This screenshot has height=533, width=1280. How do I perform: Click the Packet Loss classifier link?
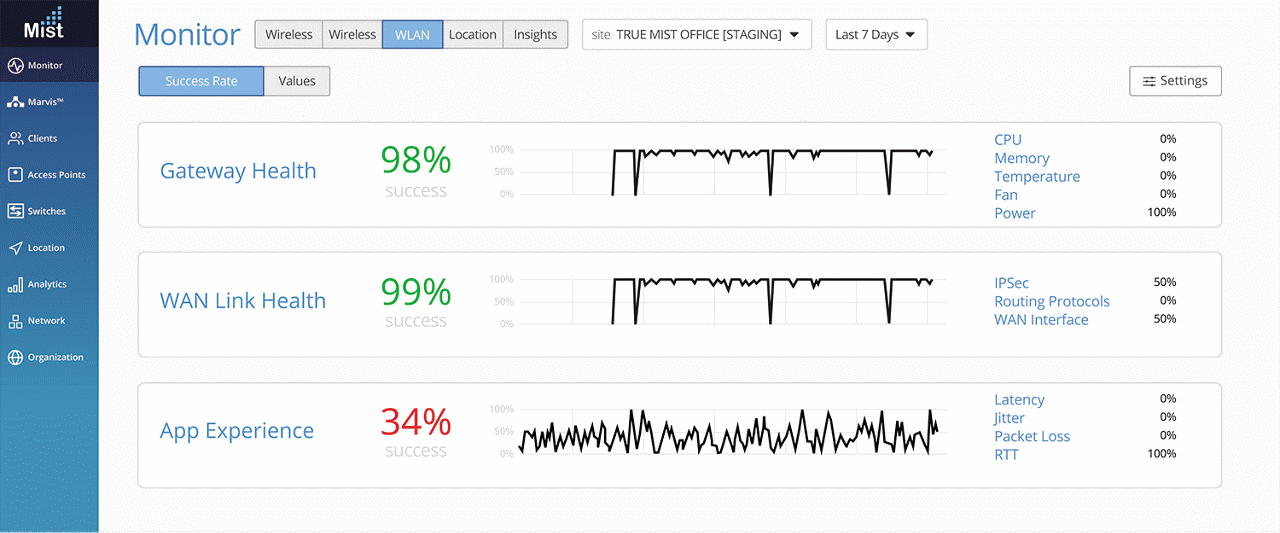(x=1032, y=436)
